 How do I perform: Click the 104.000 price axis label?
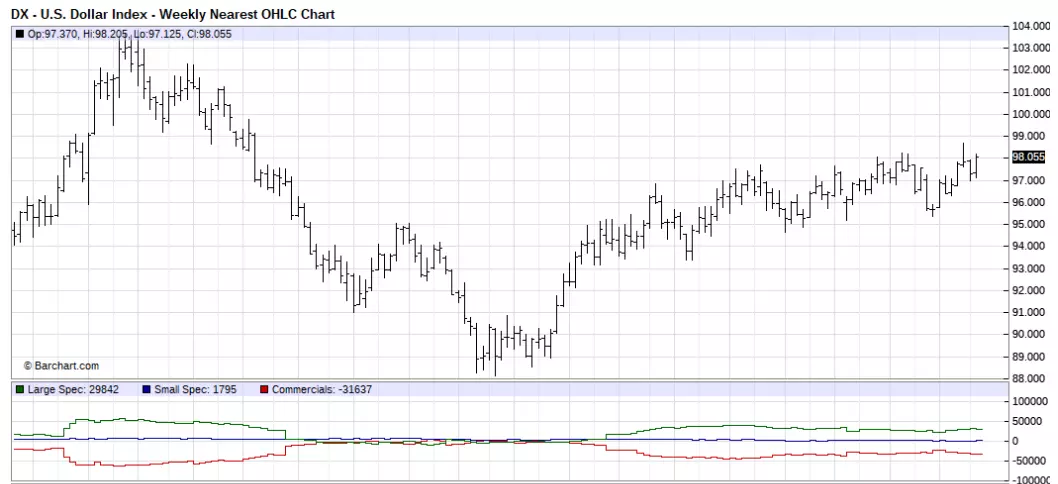1030,26
